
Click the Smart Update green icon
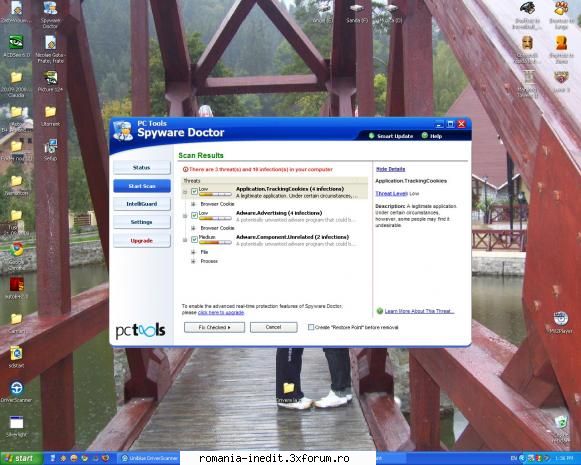point(371,136)
